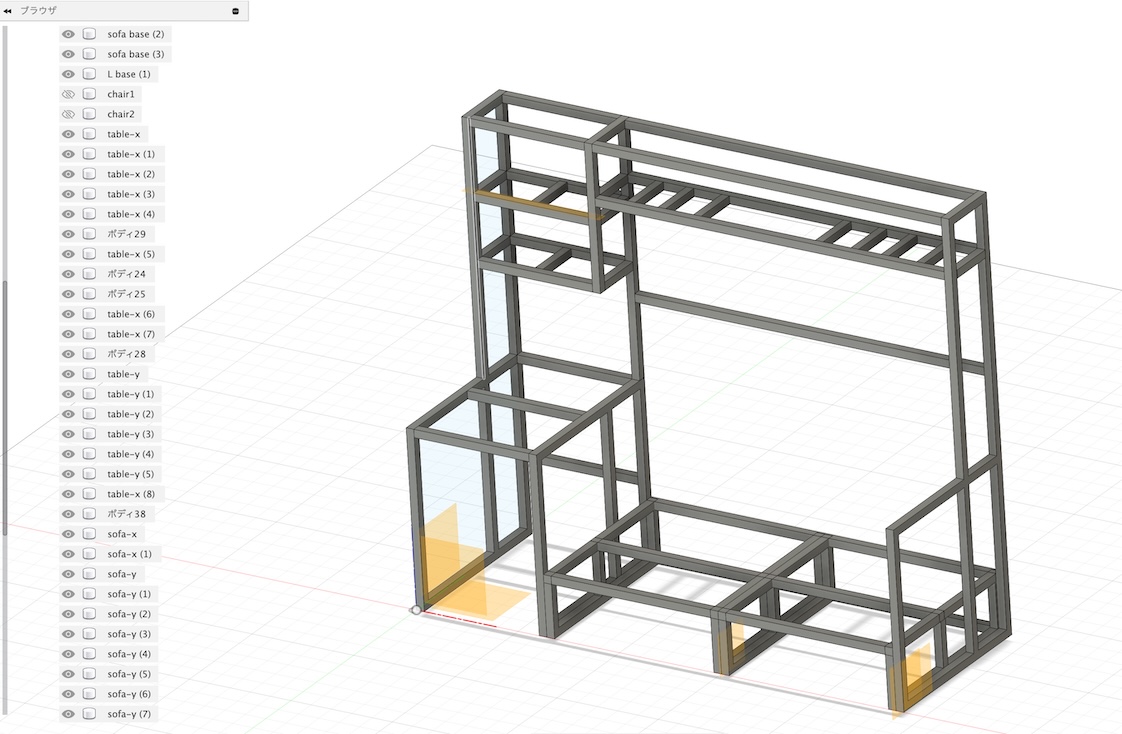Select sofa base (2) in browser tree

135,34
